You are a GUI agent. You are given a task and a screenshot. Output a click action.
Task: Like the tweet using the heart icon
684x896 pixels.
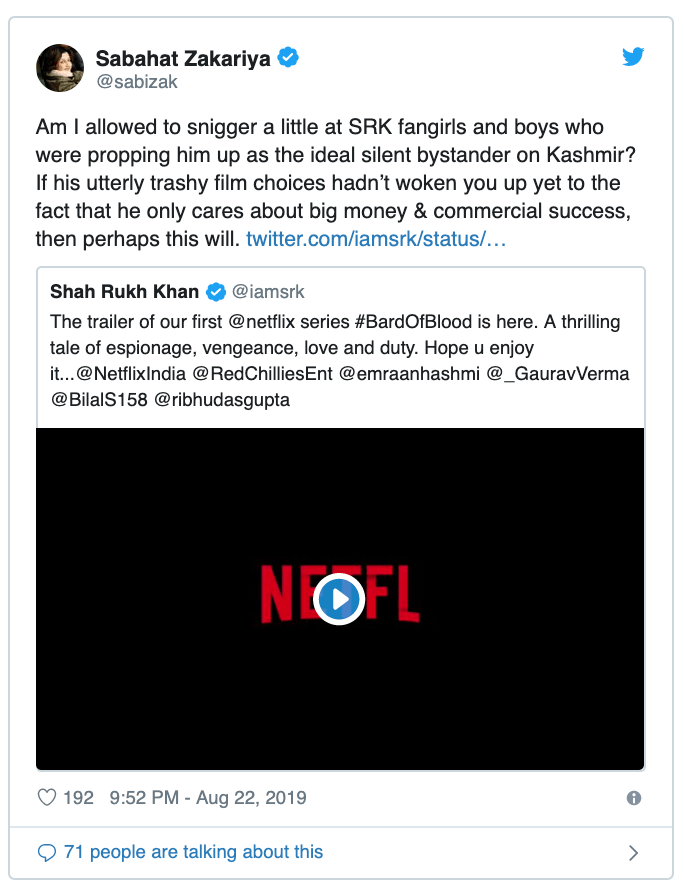coord(47,797)
